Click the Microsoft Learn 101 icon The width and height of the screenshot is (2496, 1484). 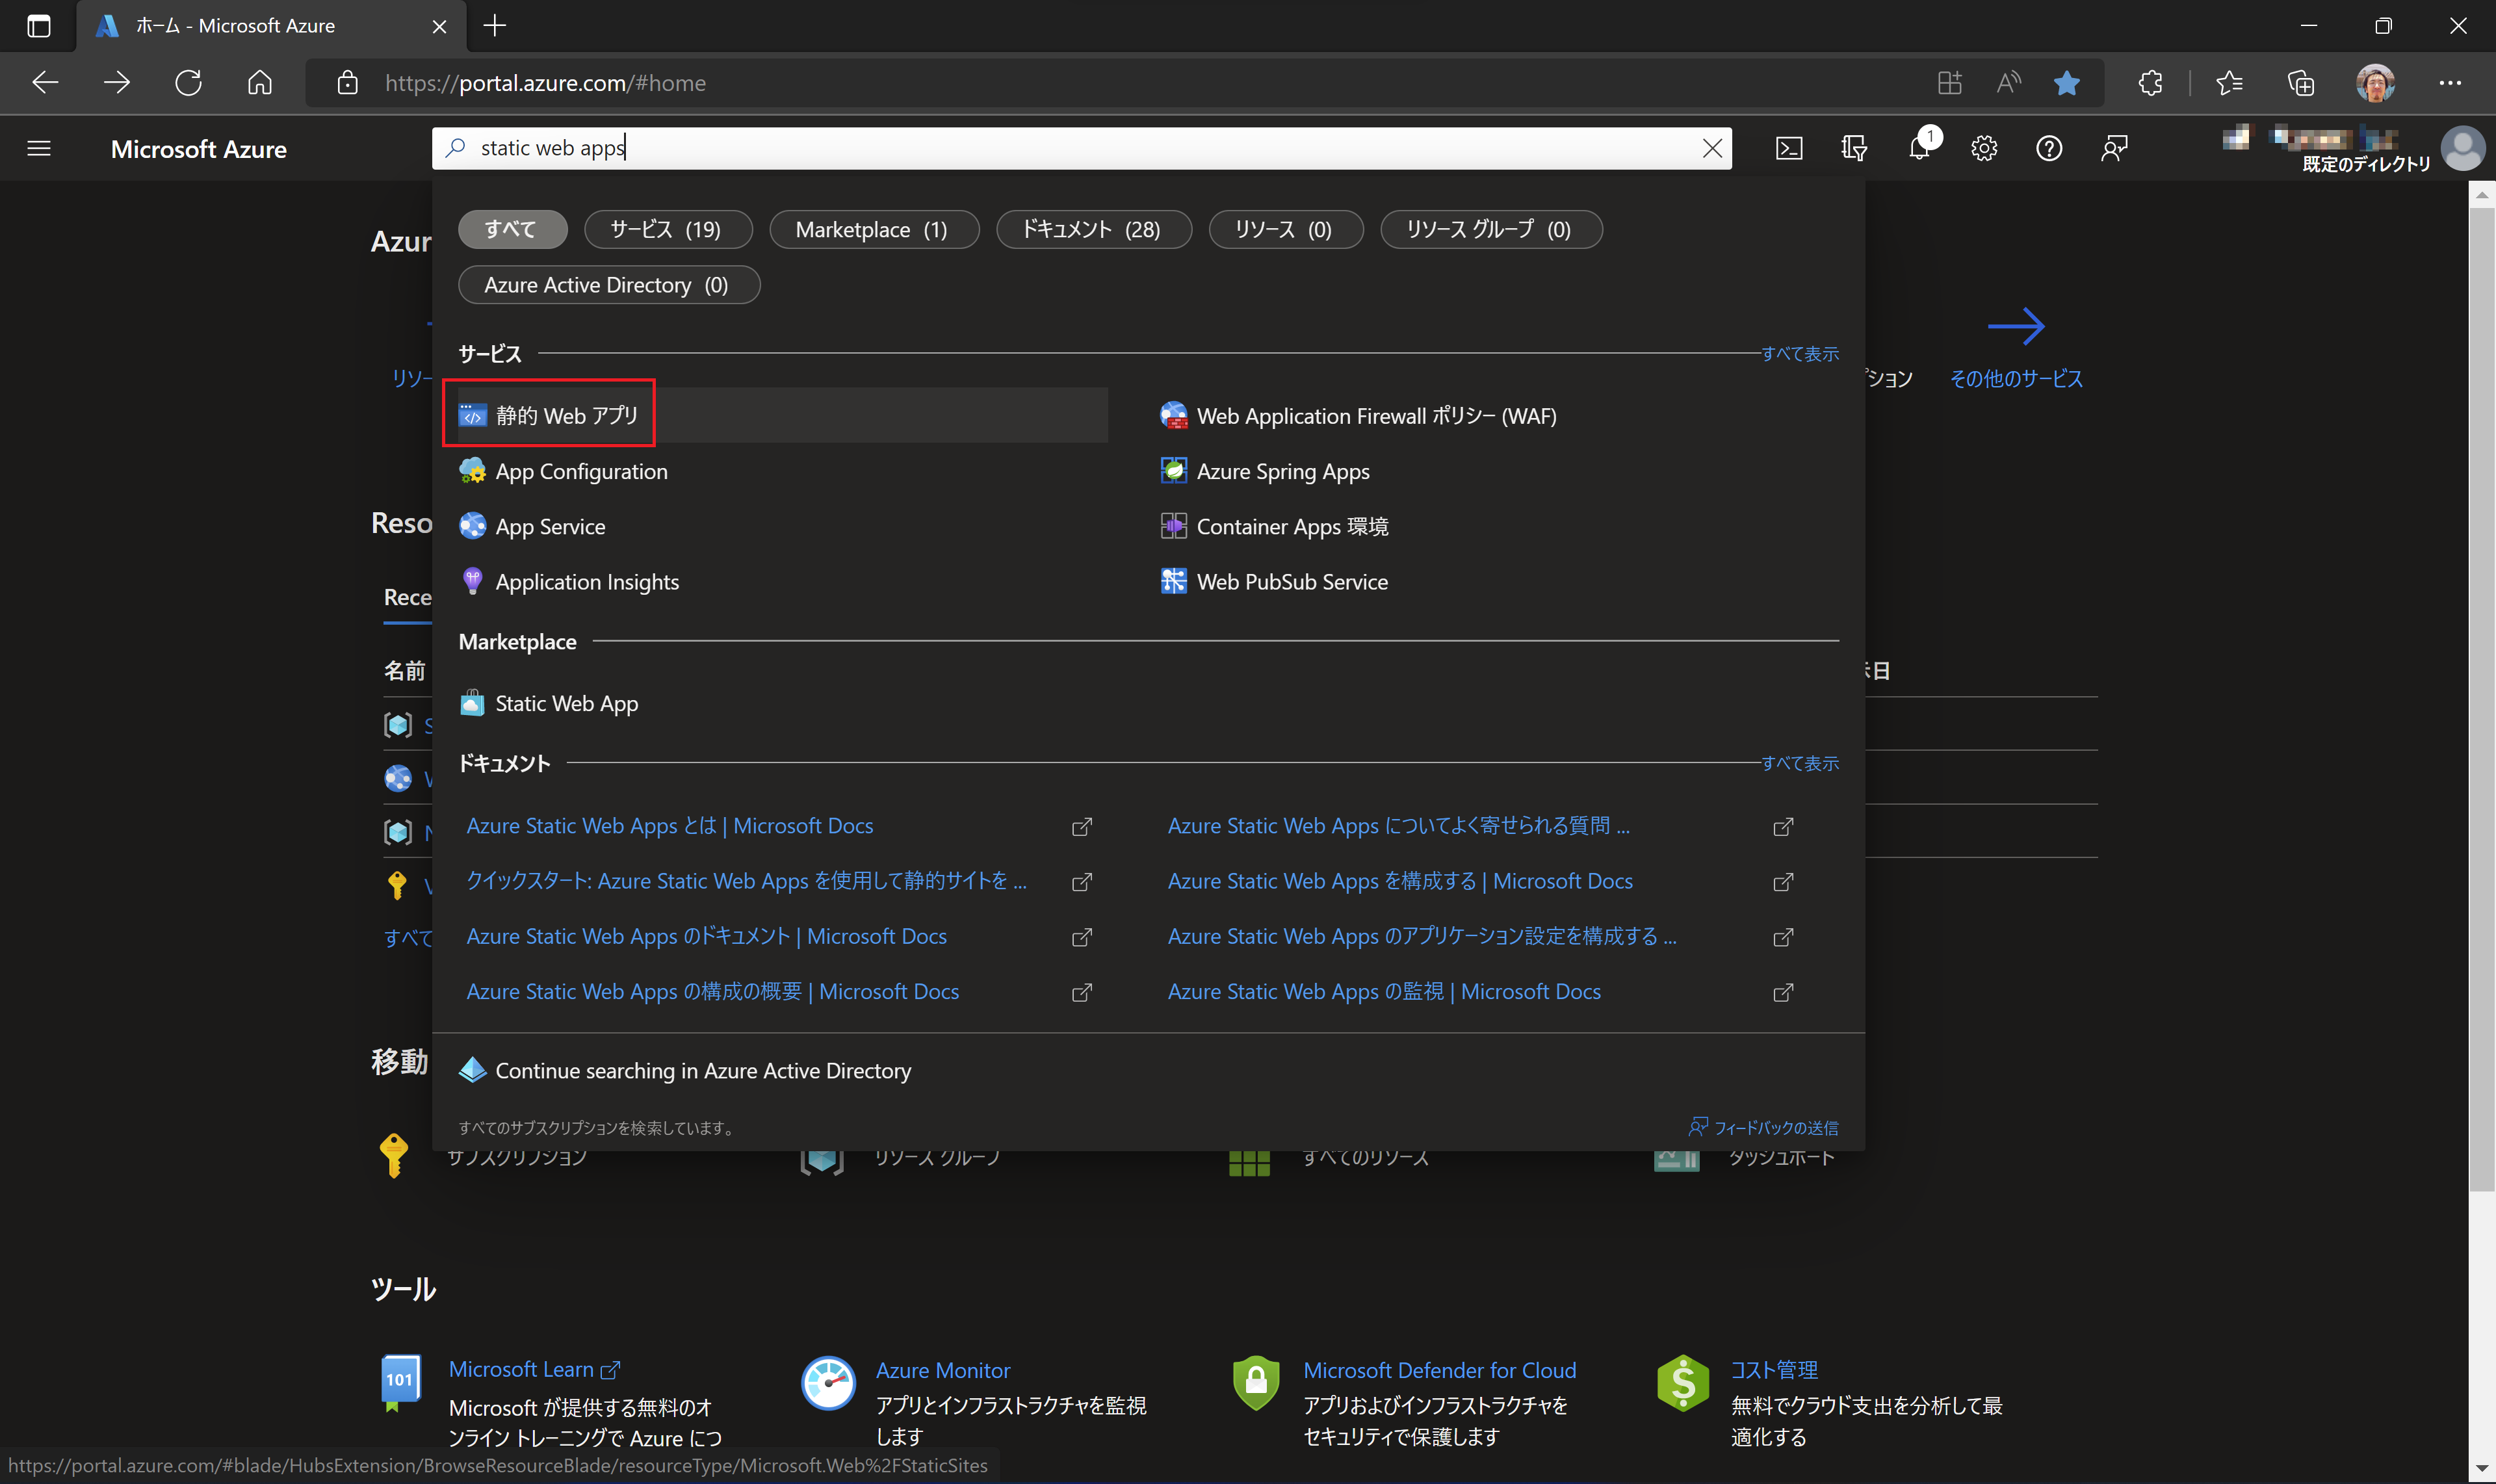click(x=400, y=1383)
